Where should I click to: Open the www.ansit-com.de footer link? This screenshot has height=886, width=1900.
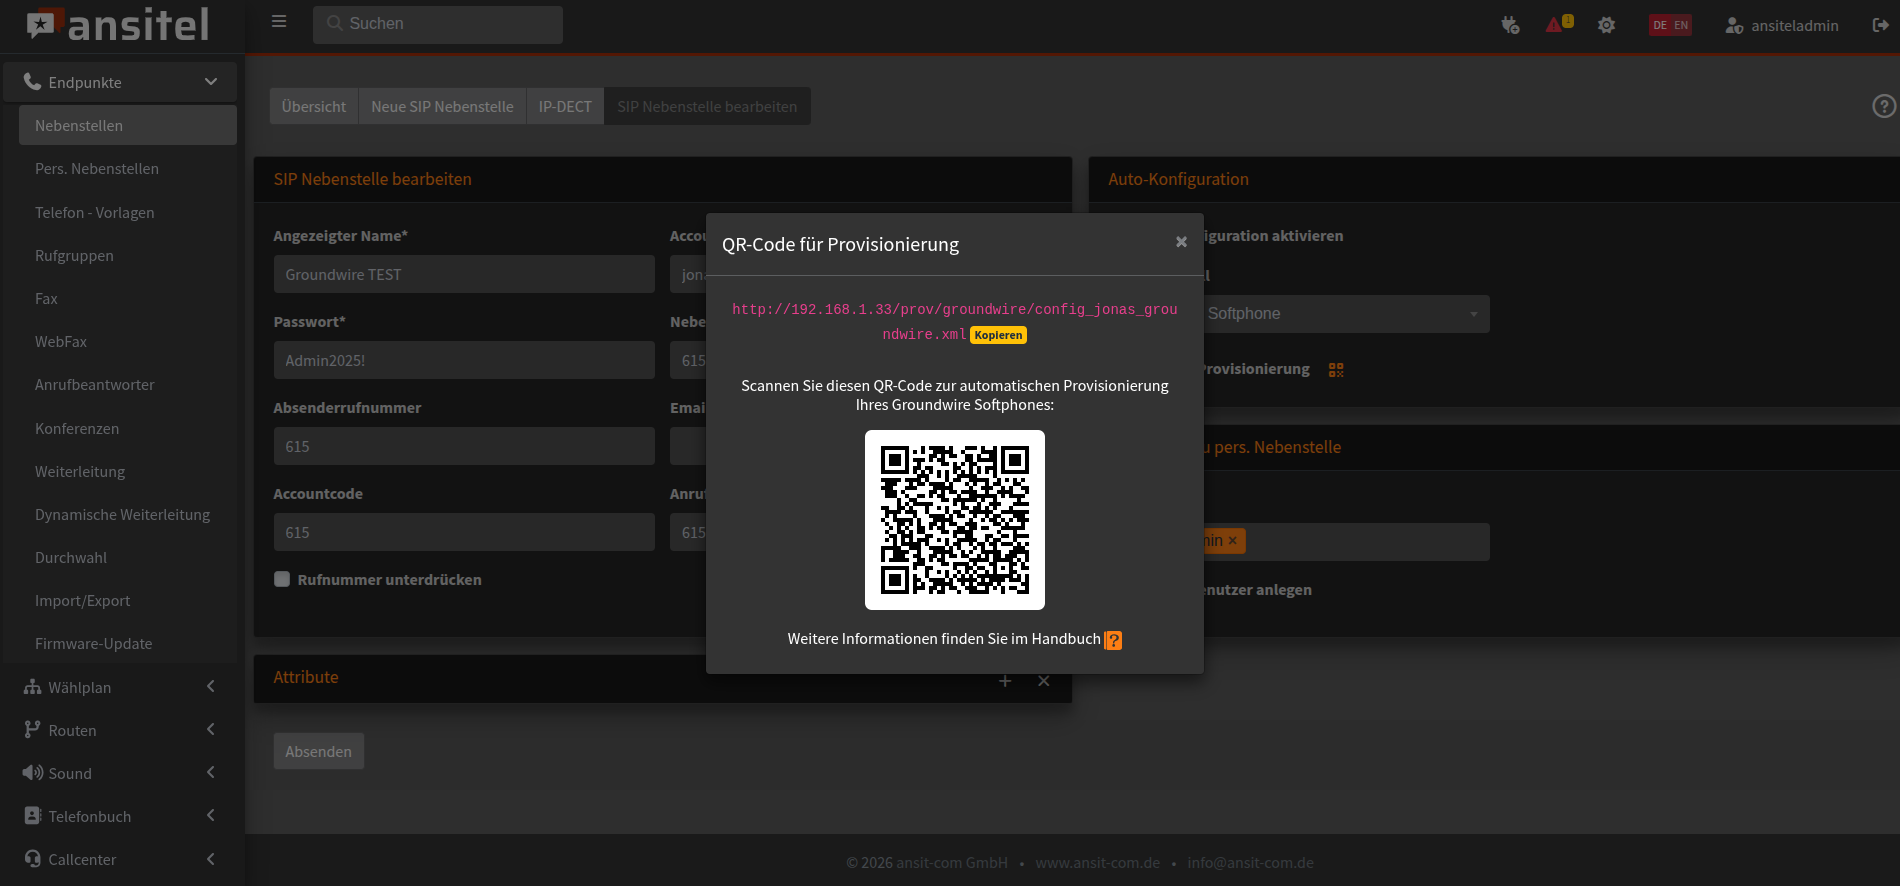pyautogui.click(x=1098, y=862)
